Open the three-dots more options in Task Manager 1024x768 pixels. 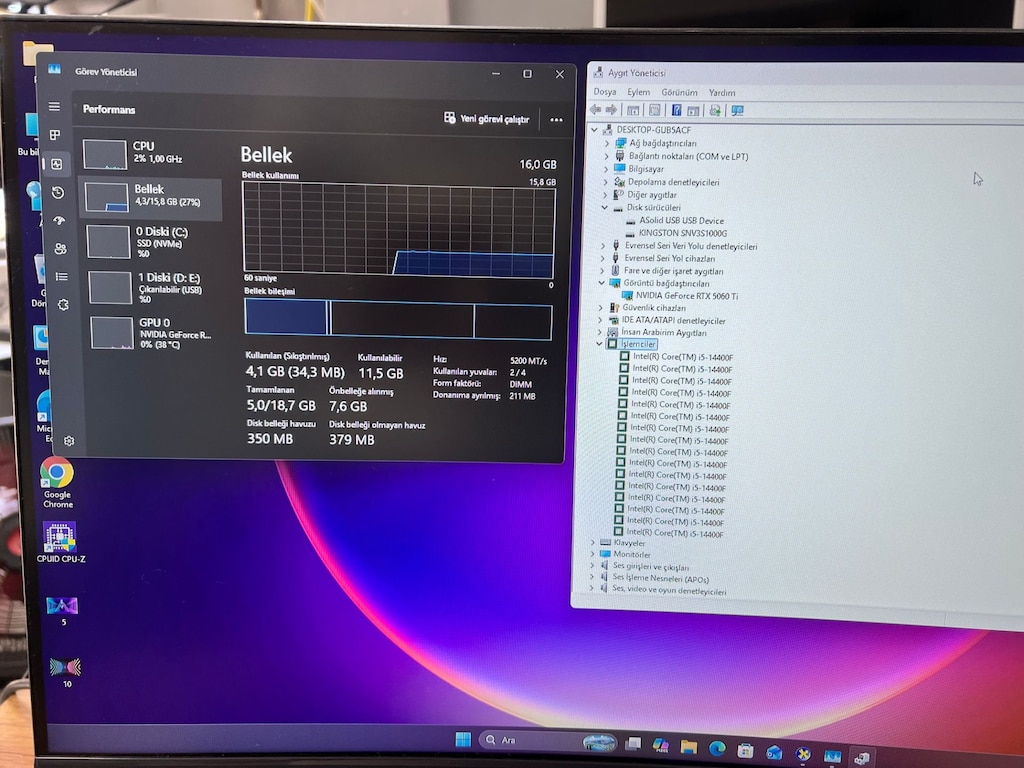[556, 120]
